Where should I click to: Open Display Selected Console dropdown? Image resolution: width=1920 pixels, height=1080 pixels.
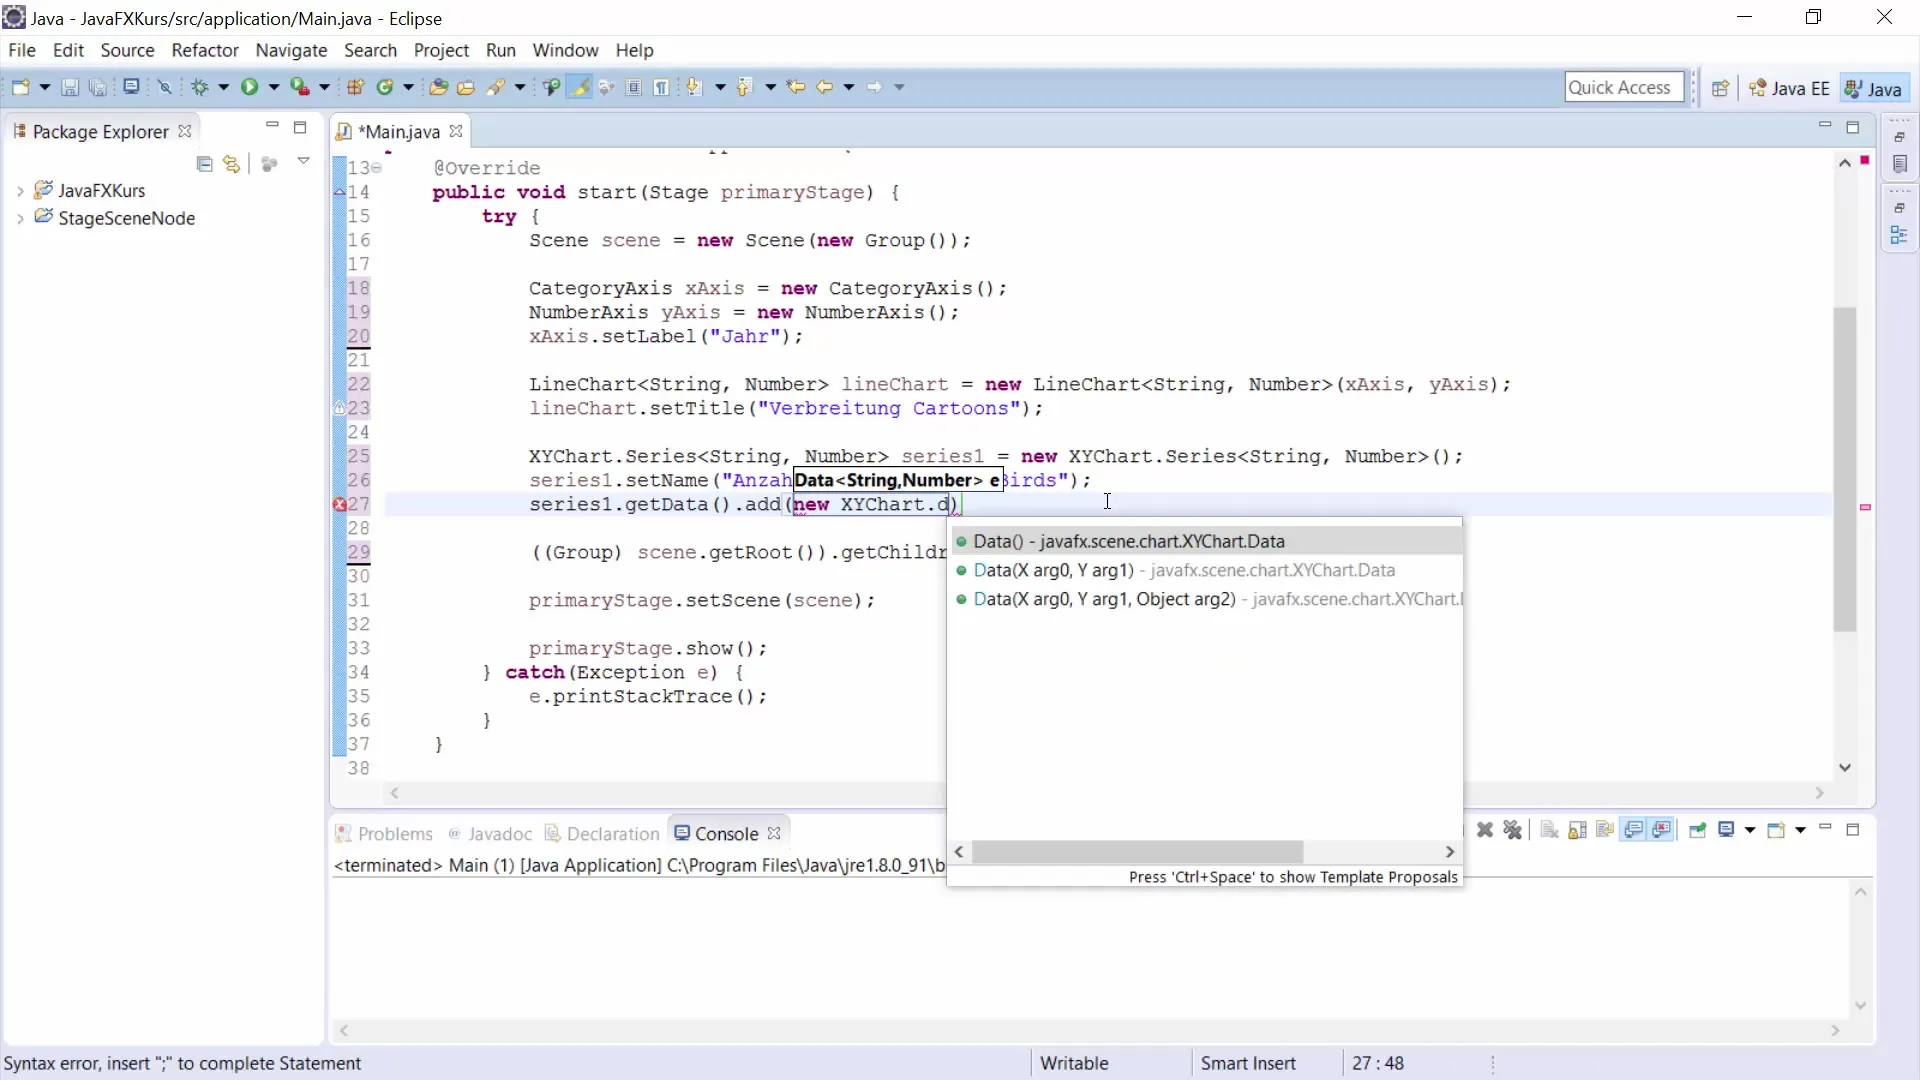[x=1750, y=830]
